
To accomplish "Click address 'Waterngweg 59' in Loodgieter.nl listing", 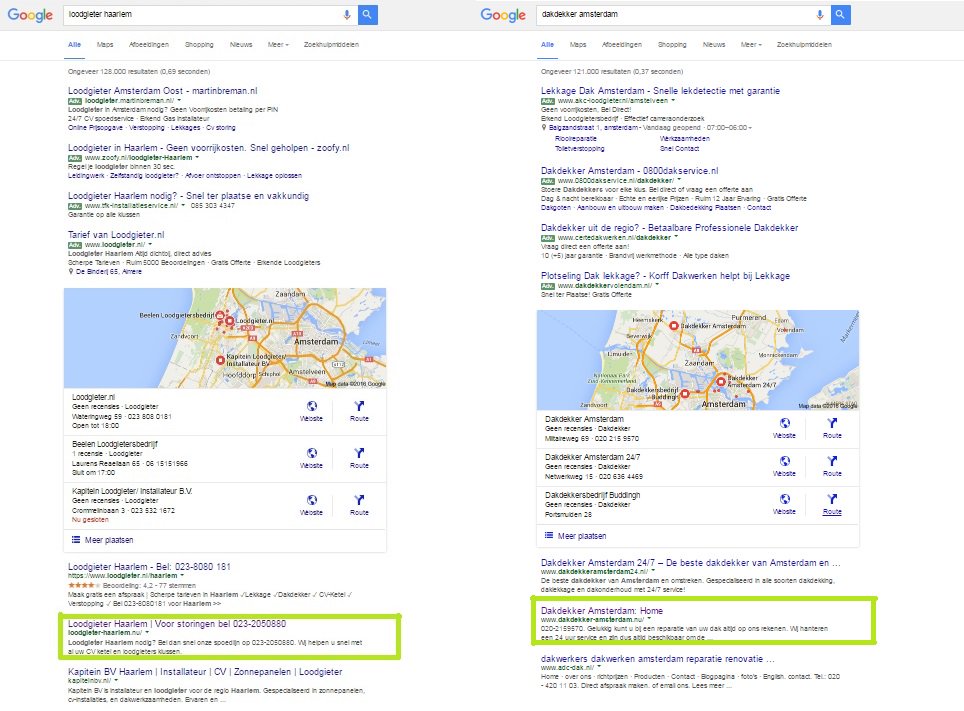I will tap(97, 416).
